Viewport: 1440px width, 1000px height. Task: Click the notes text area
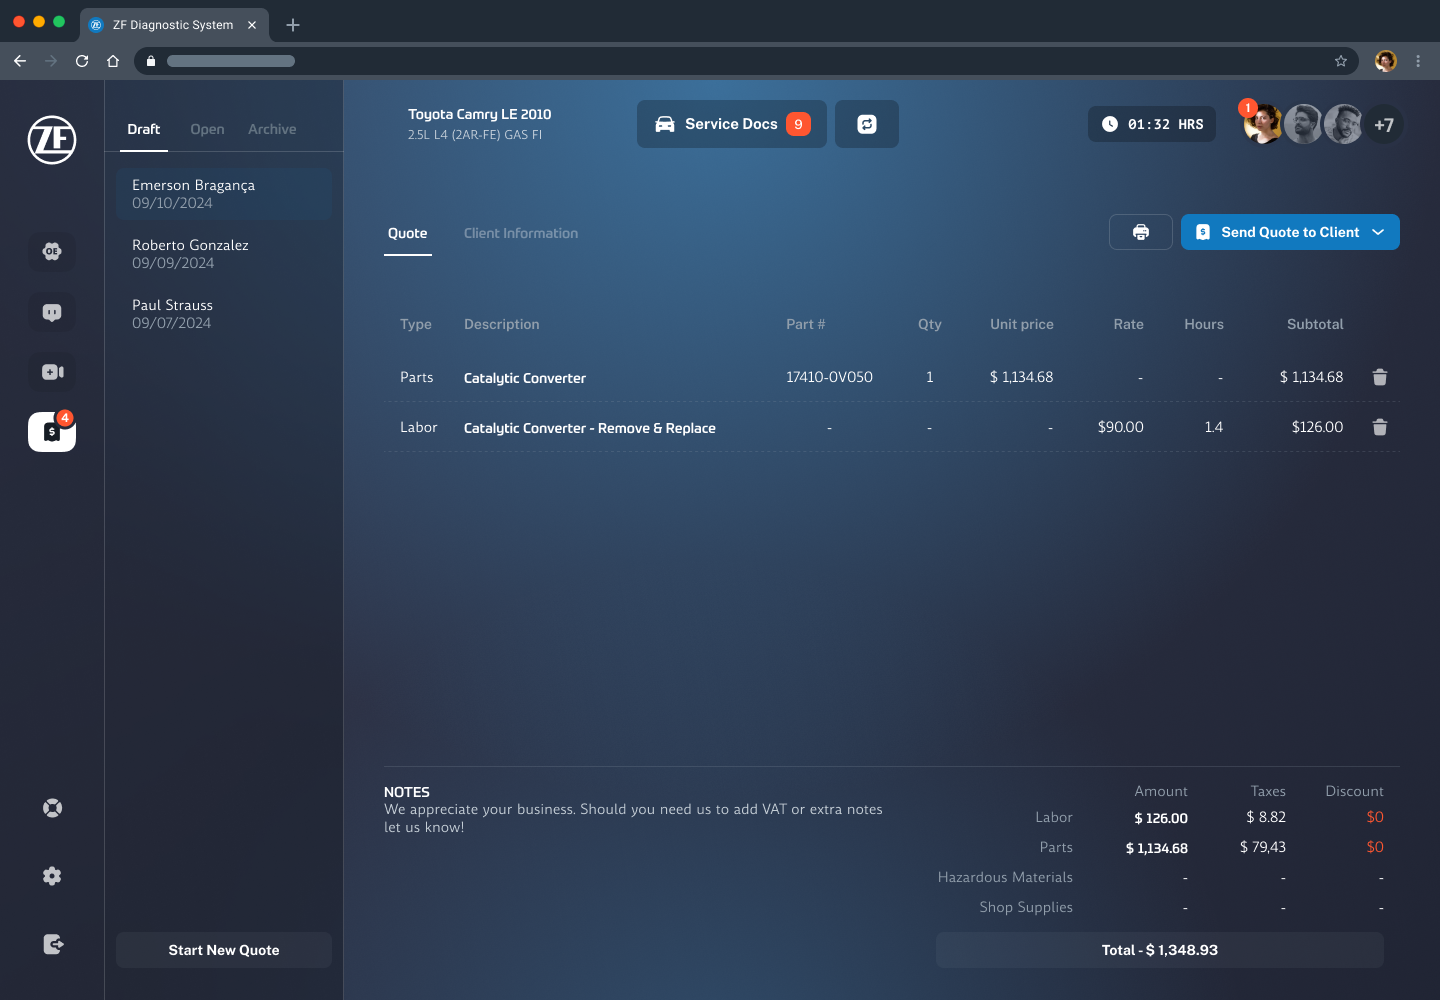click(634, 818)
